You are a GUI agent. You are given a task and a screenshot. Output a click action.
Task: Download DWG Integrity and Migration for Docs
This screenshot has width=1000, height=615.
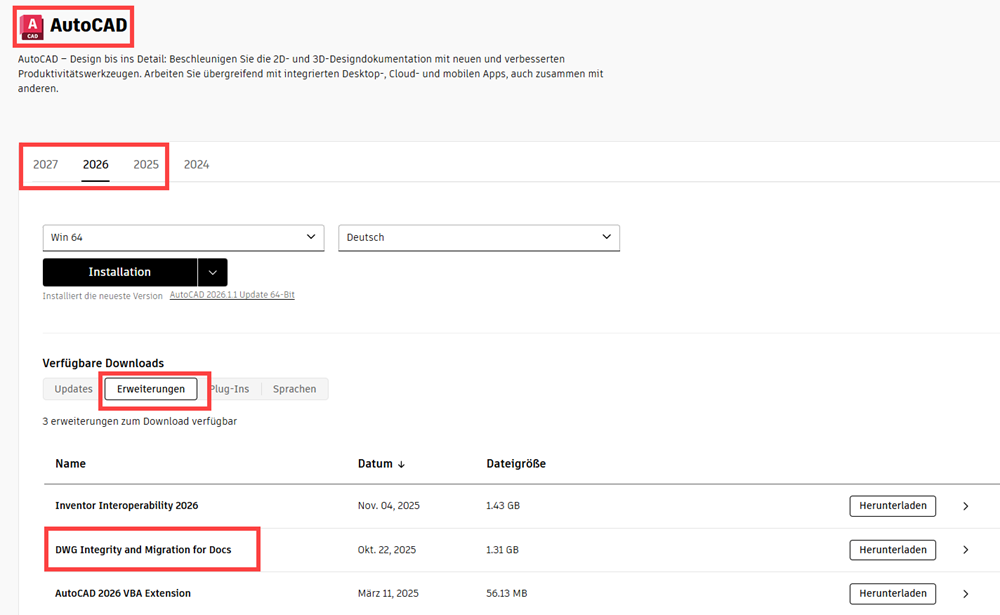893,550
